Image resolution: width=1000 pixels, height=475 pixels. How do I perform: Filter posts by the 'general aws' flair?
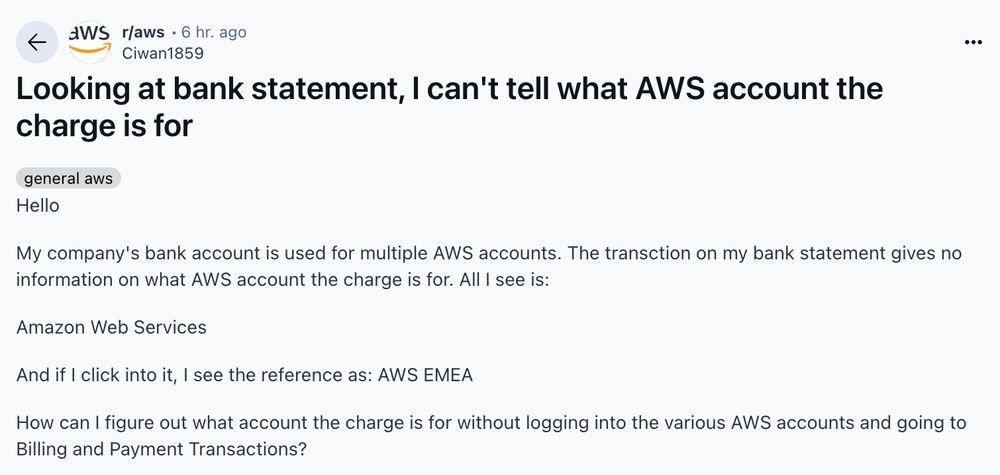click(68, 179)
